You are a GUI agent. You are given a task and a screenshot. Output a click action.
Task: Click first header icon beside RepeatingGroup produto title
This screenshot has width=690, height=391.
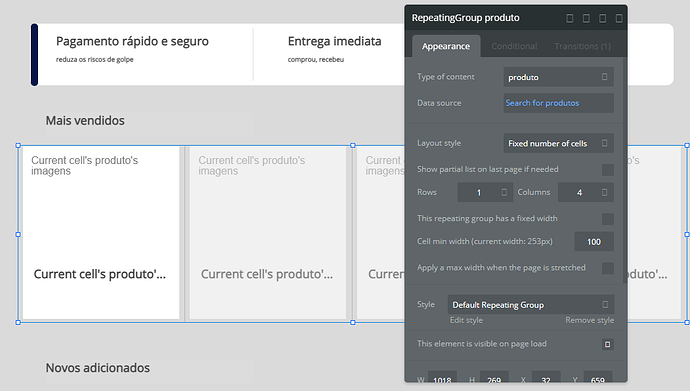click(569, 18)
